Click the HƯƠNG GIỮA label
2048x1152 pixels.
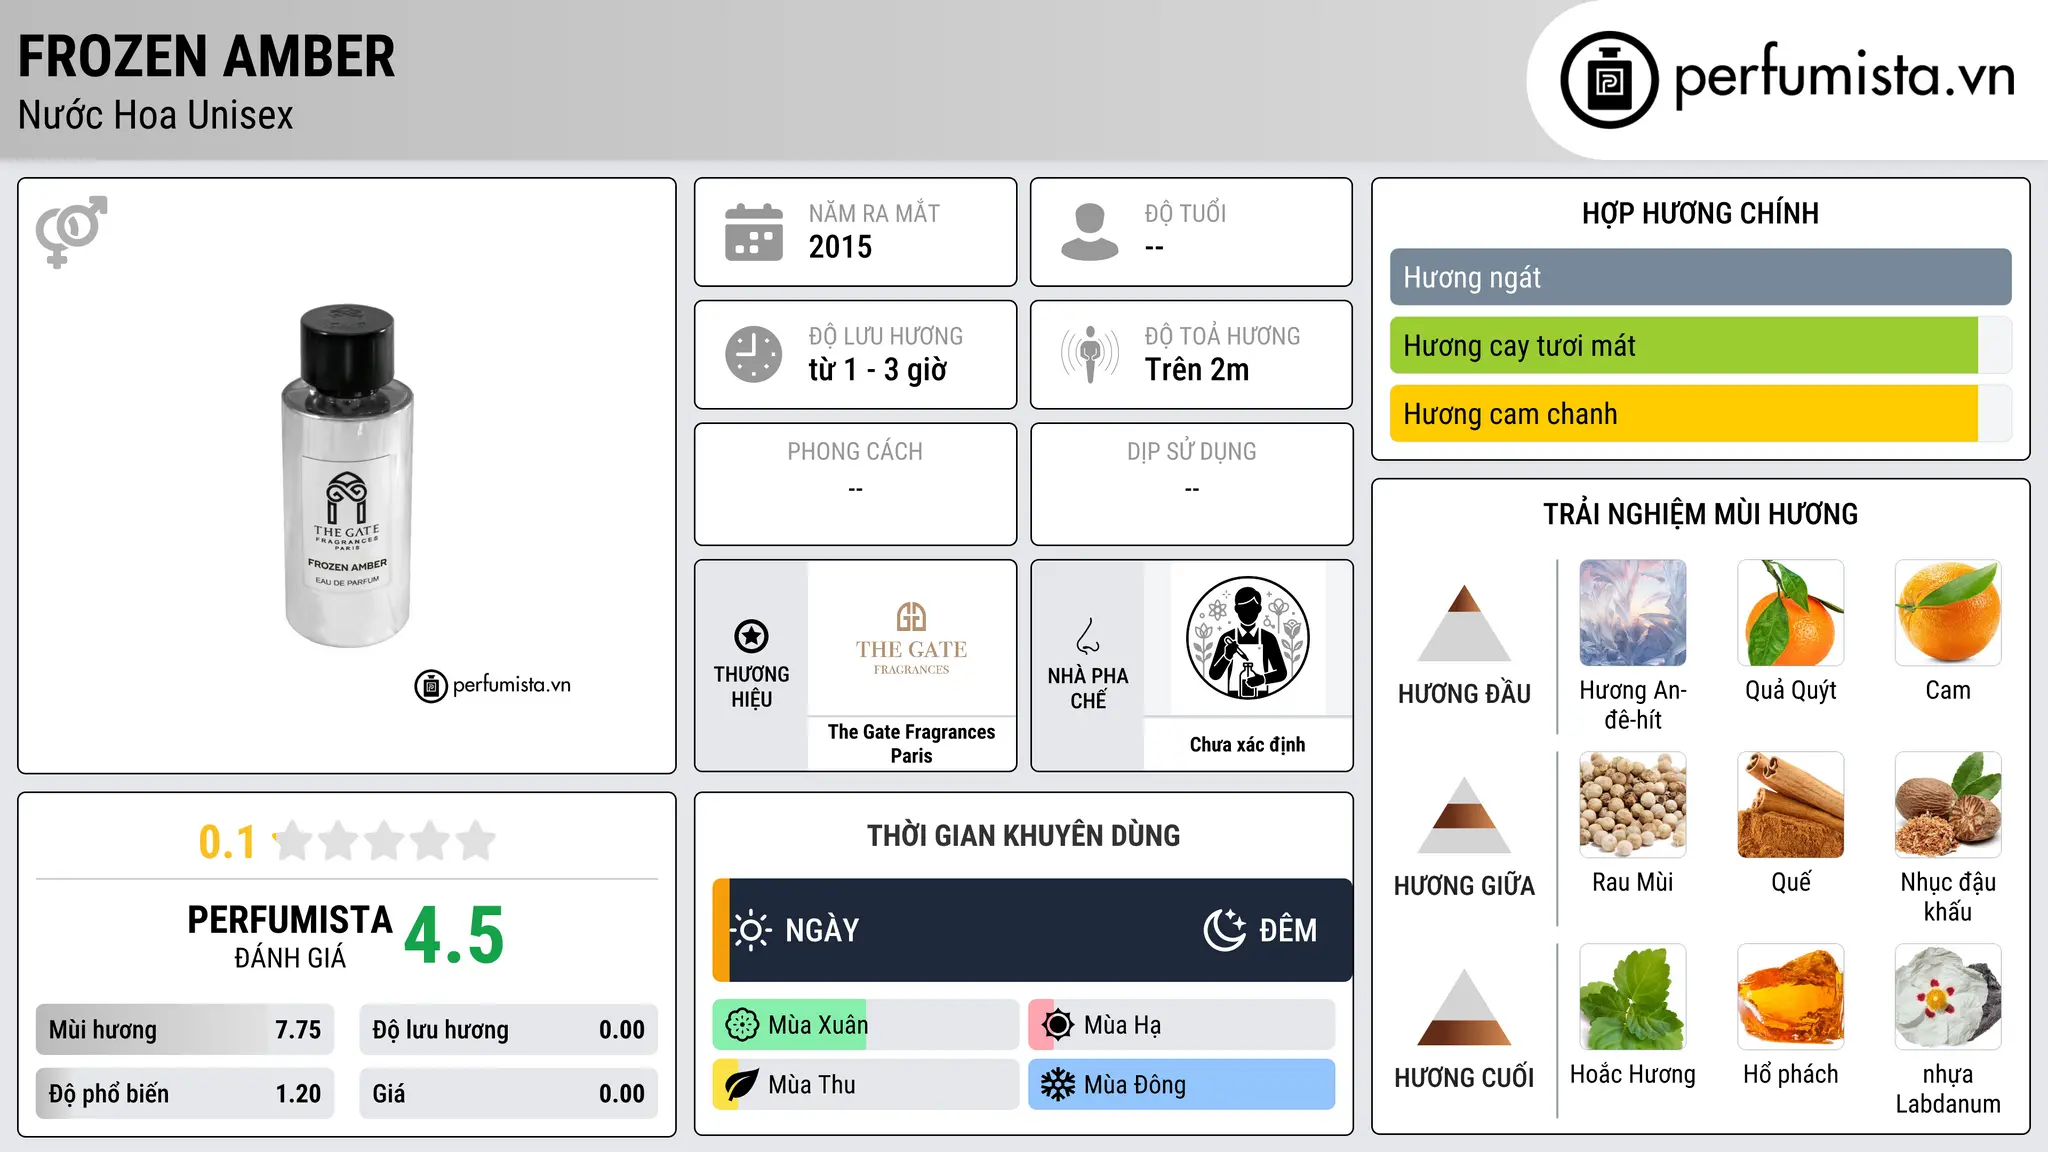pyautogui.click(x=1464, y=886)
